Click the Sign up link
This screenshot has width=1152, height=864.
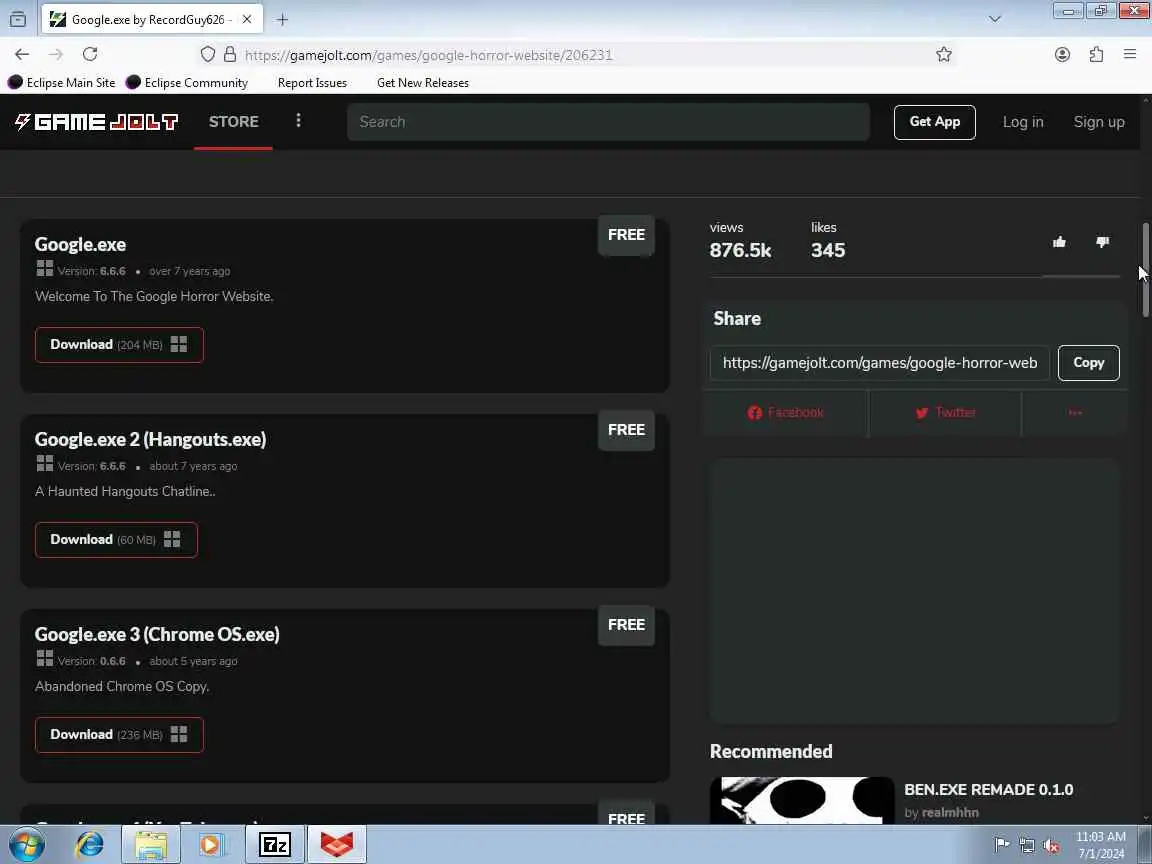(x=1098, y=122)
